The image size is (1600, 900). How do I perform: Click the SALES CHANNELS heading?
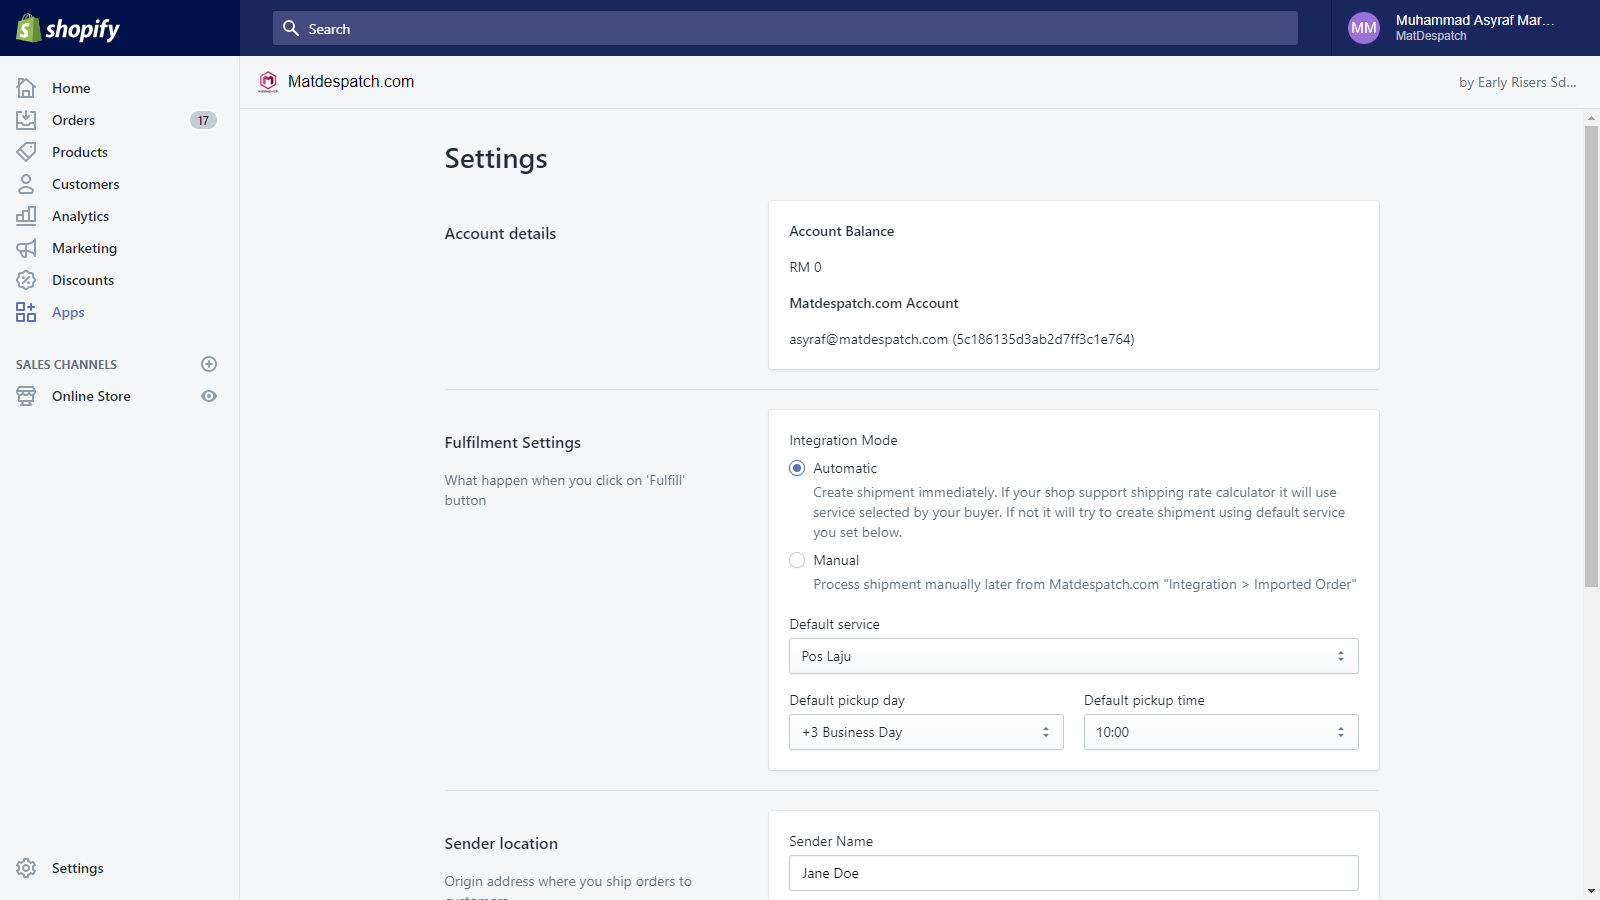click(x=66, y=364)
